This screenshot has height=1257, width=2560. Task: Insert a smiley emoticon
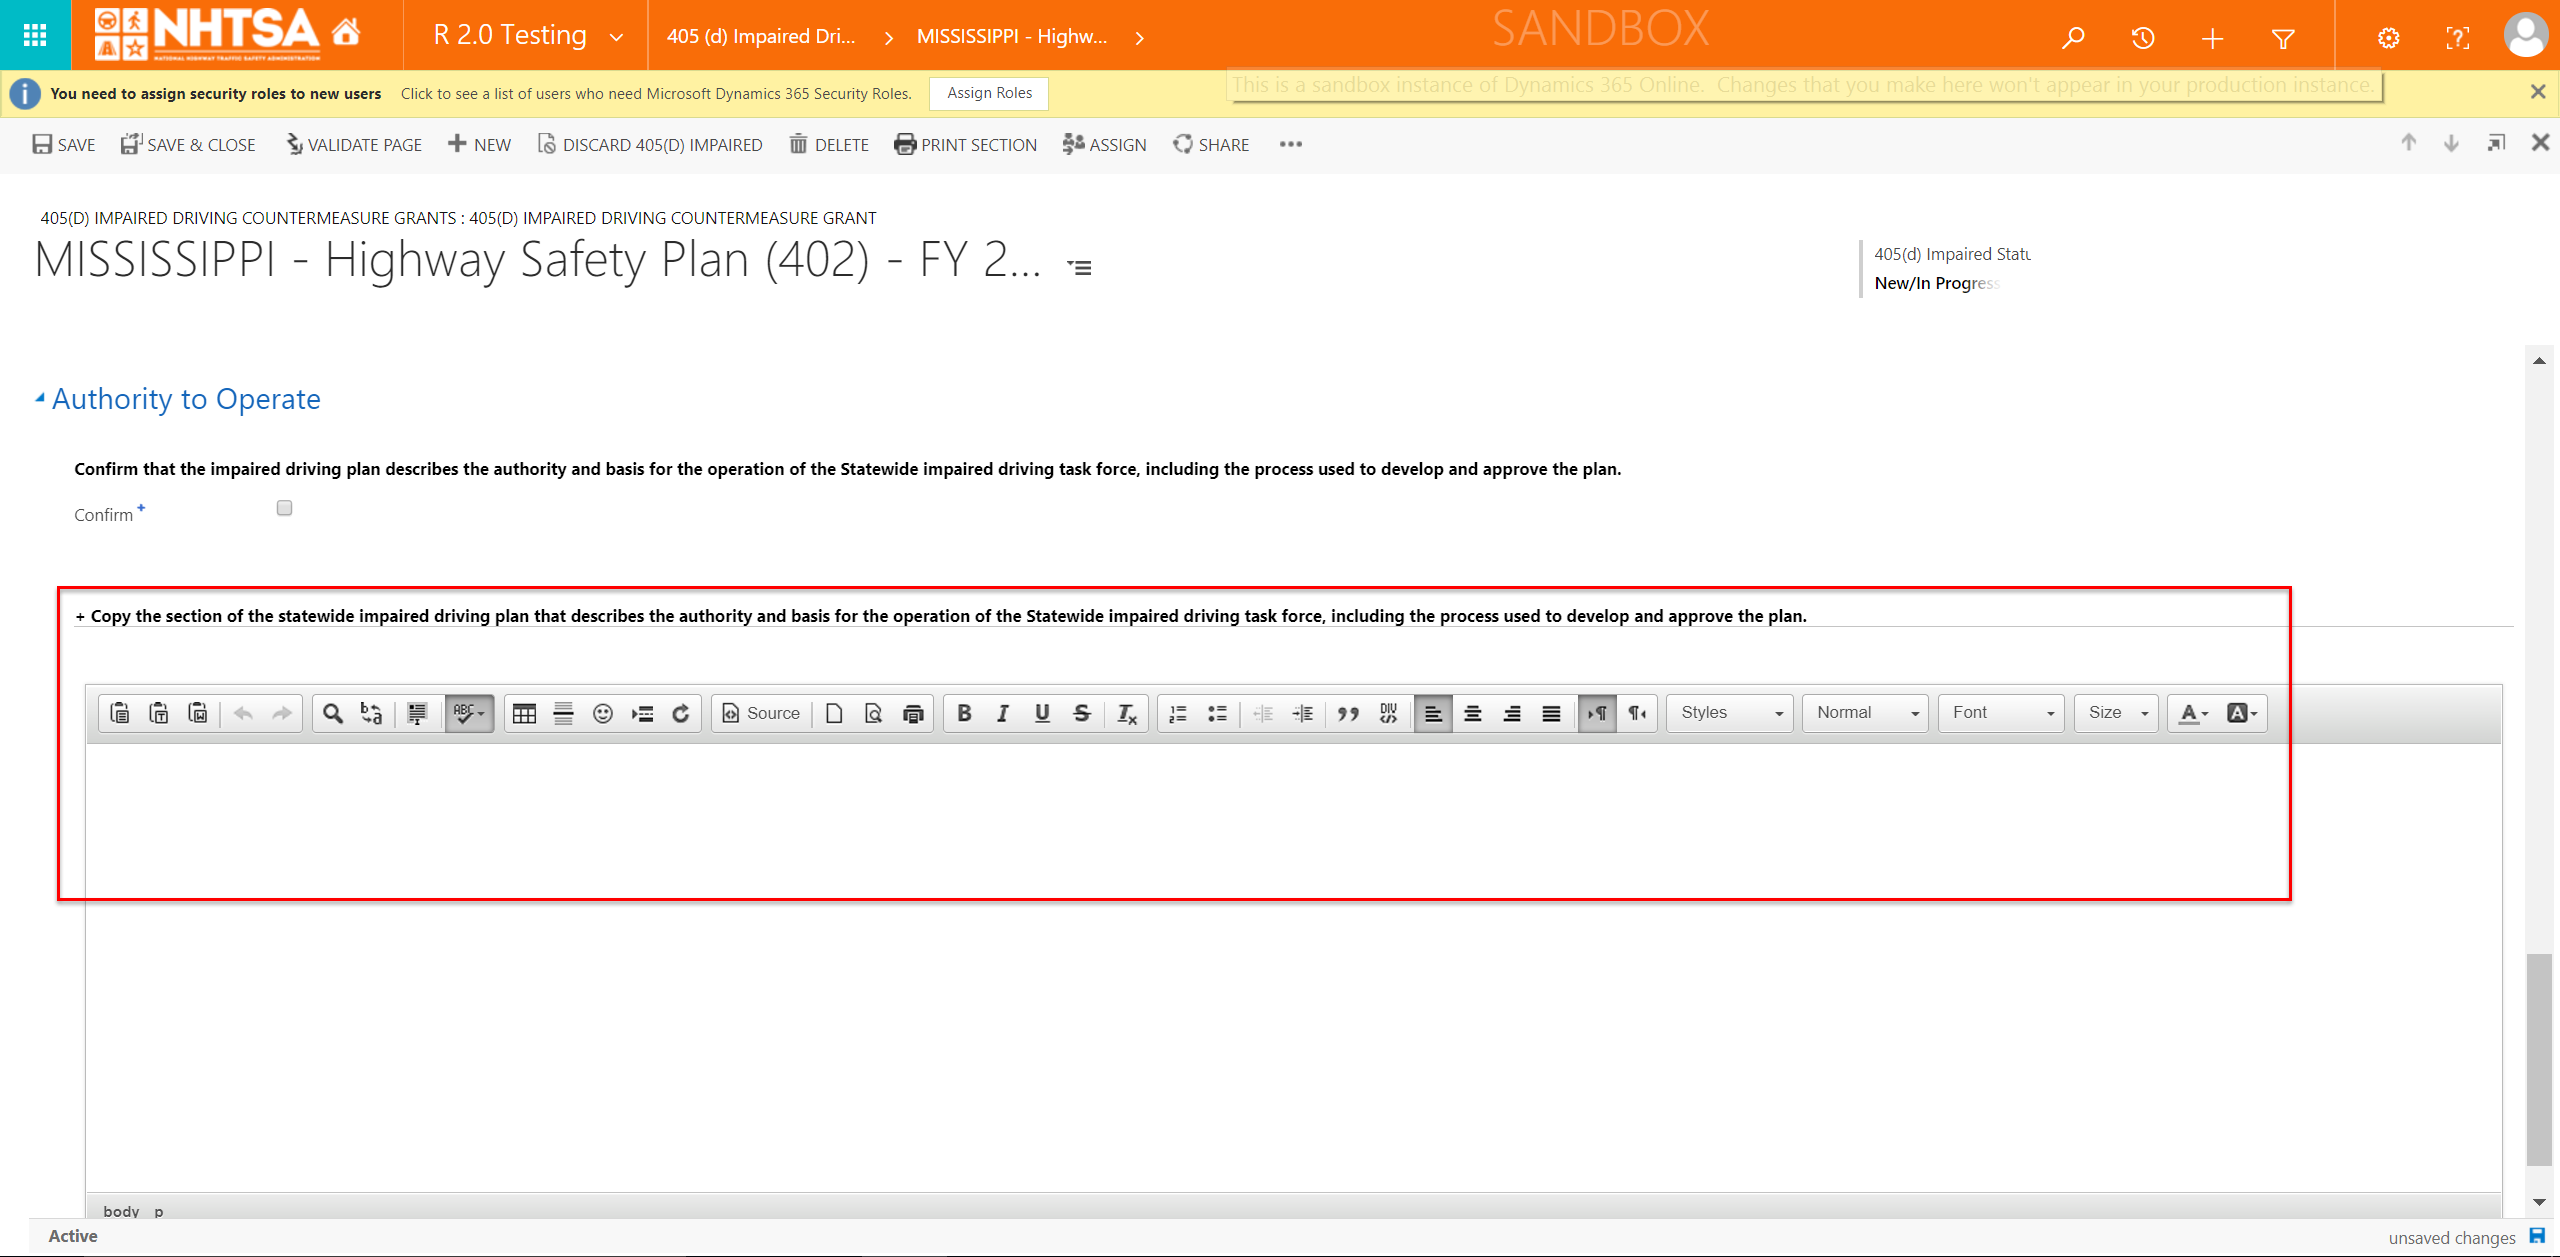[x=603, y=713]
